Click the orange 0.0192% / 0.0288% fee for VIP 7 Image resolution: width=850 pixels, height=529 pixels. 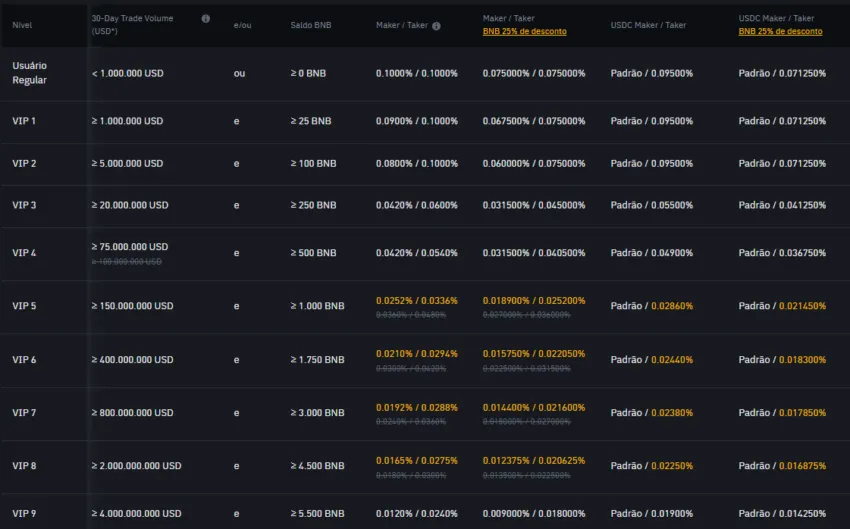(417, 407)
